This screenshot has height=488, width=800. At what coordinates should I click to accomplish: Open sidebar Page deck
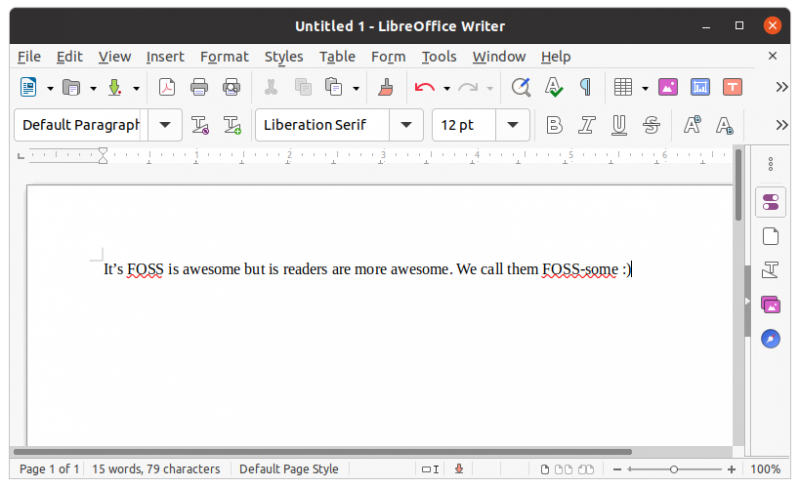[x=770, y=236]
